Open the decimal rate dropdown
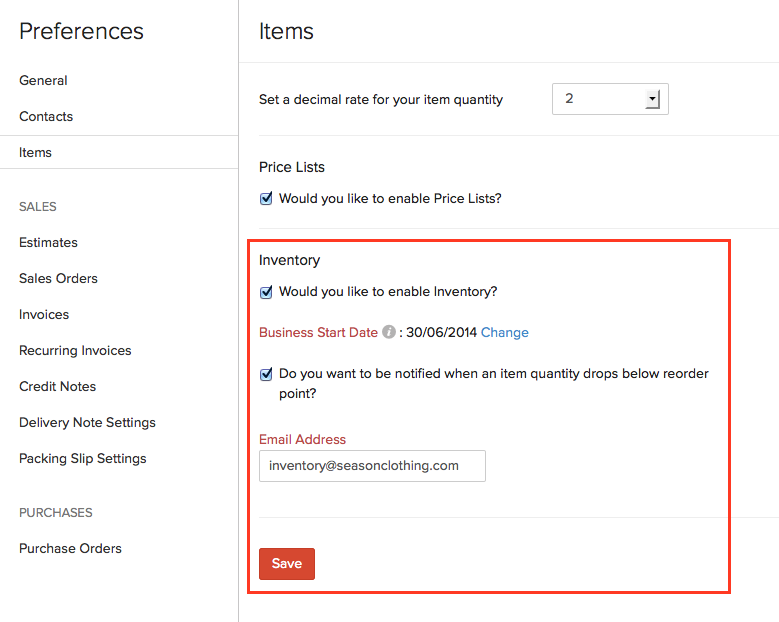 point(652,99)
